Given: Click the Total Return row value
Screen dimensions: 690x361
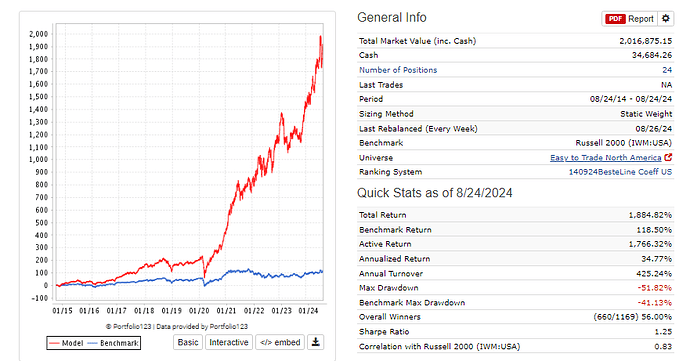Looking at the screenshot, I should (x=650, y=215).
